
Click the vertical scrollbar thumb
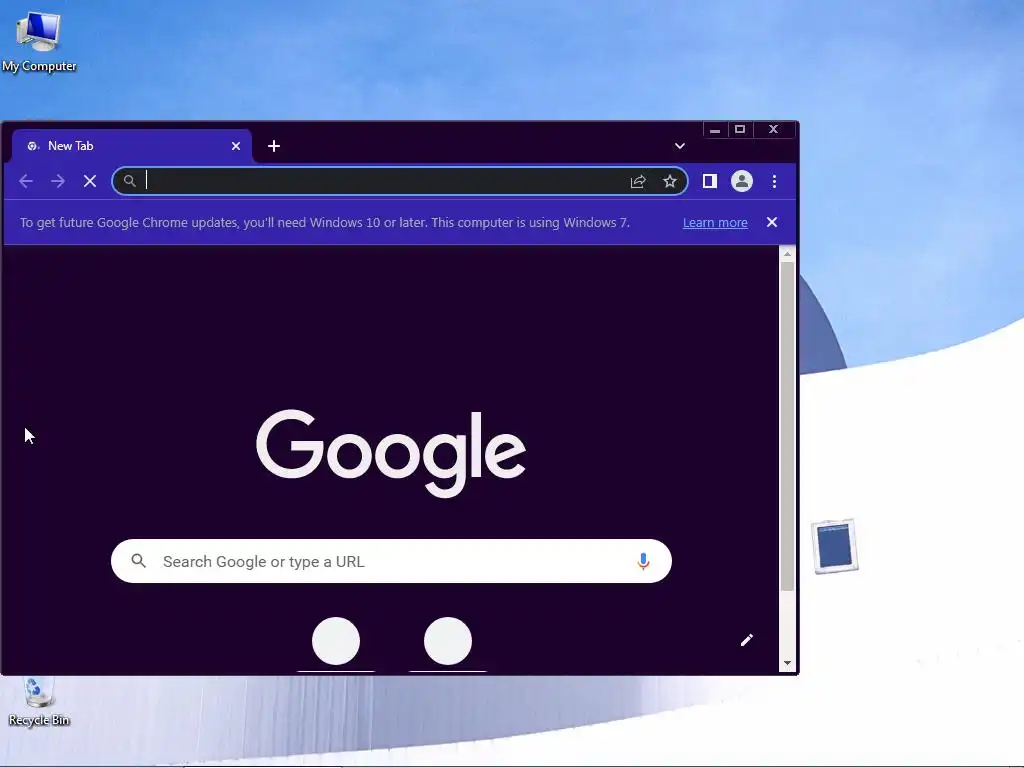(x=788, y=426)
